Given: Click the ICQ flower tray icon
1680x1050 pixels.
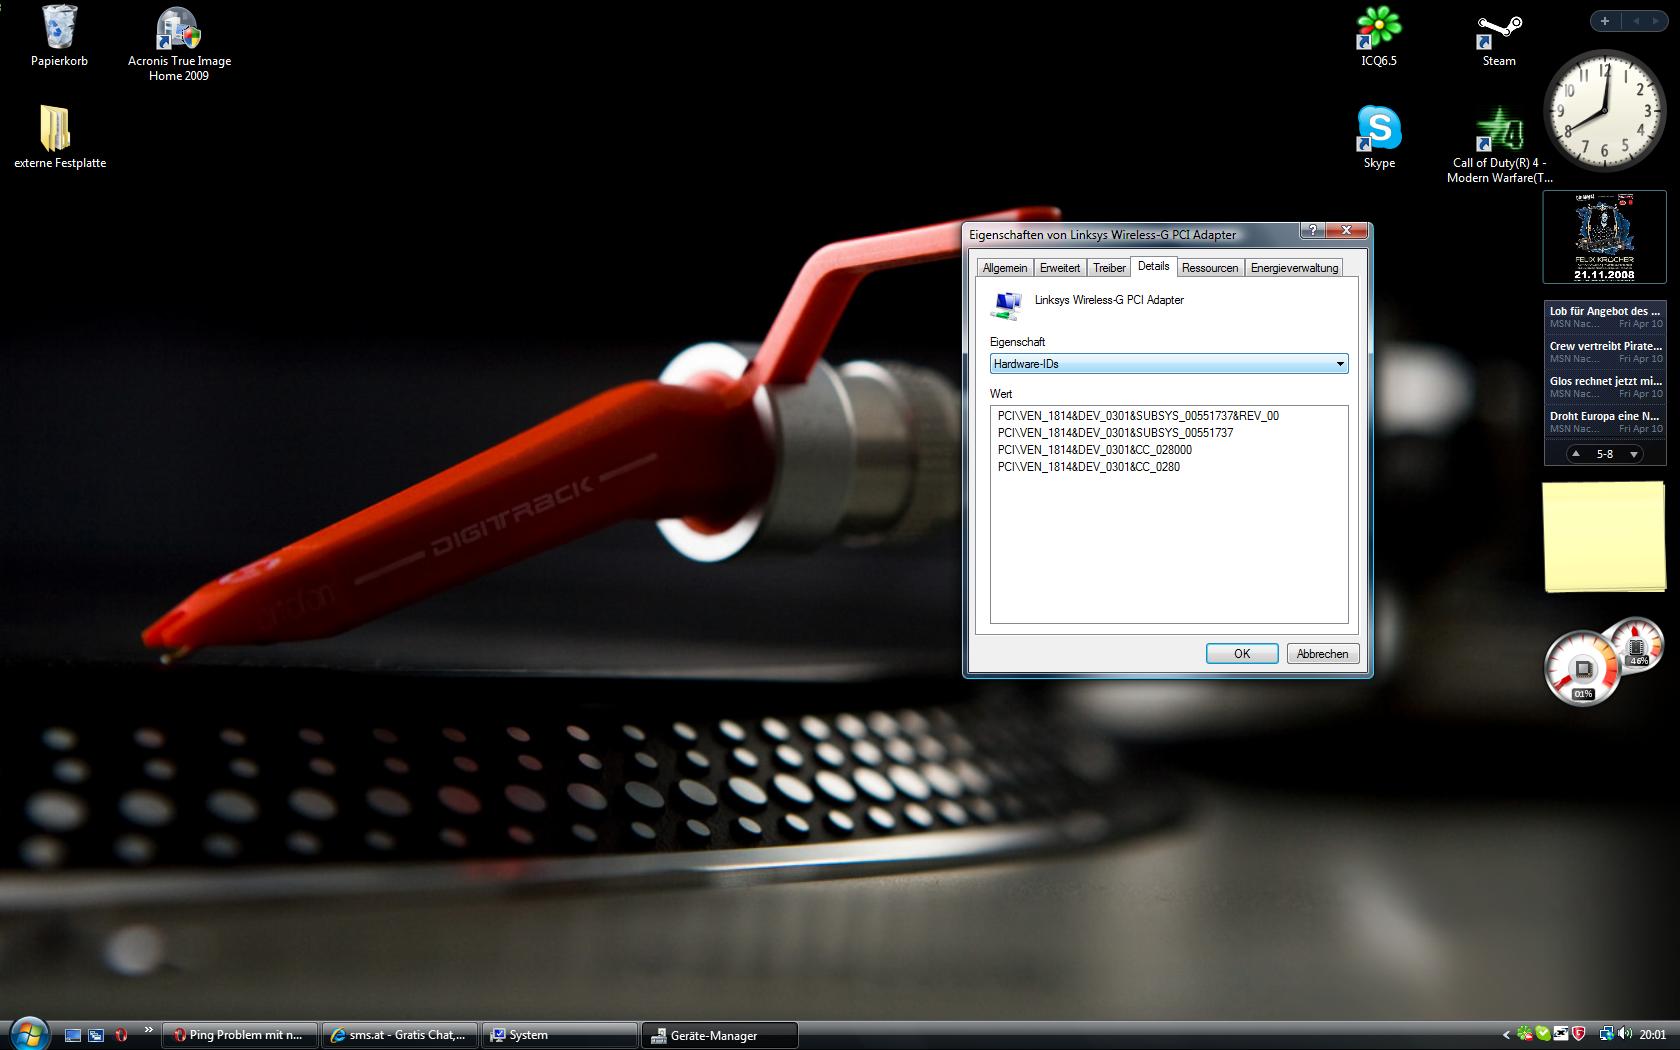Looking at the screenshot, I should click(1524, 1035).
